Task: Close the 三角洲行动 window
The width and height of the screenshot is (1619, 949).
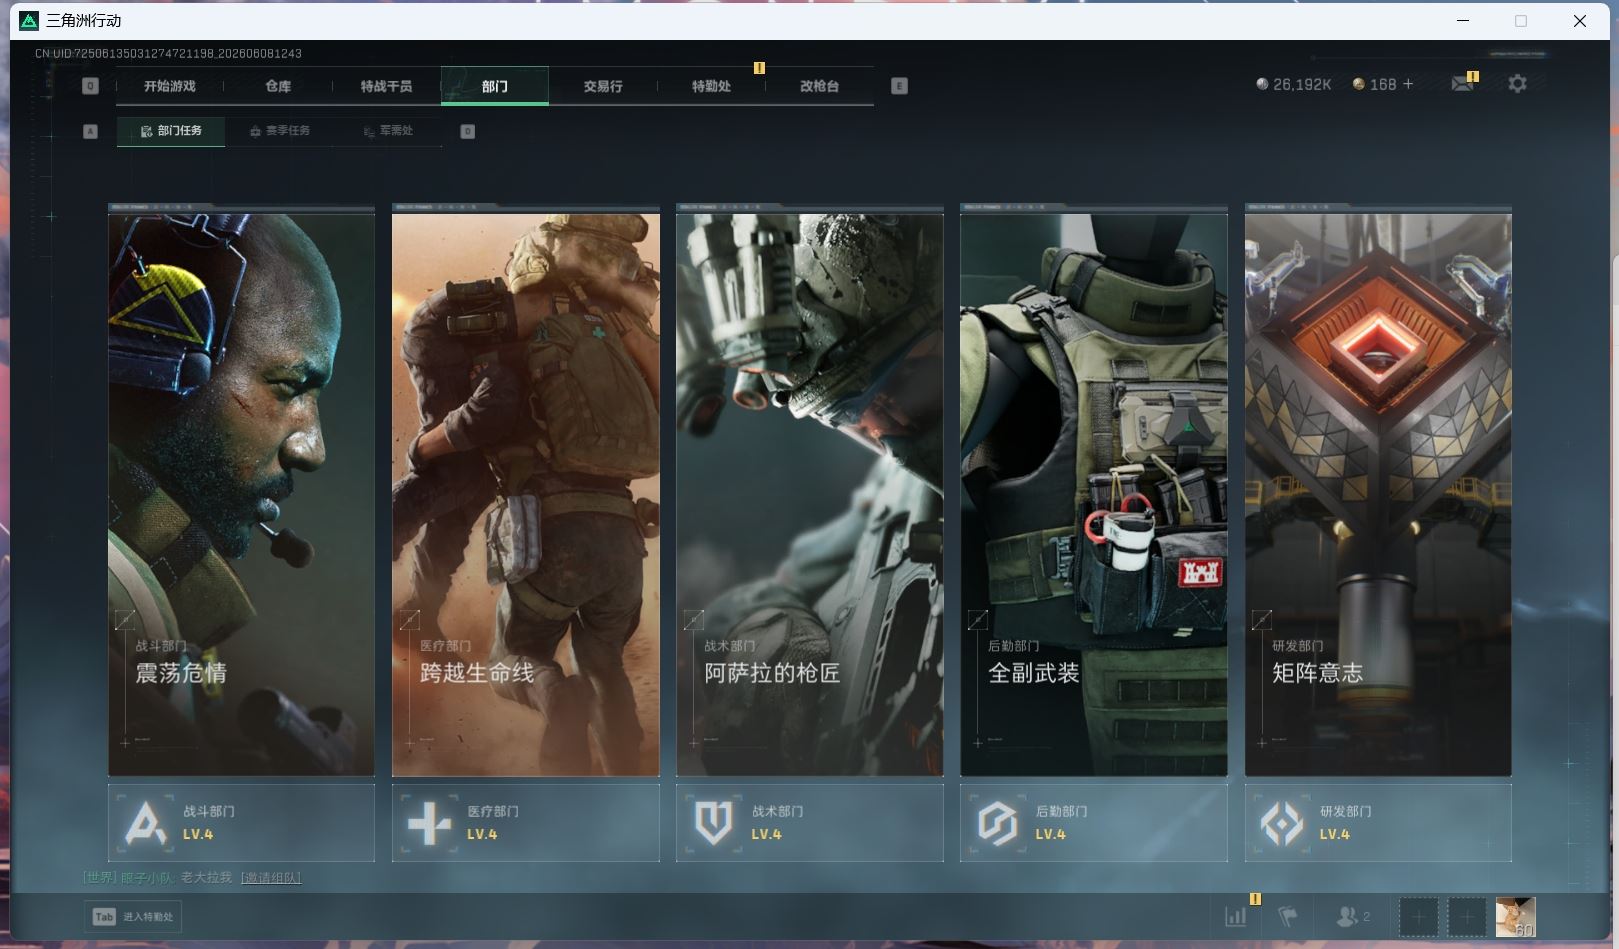Action: (1579, 20)
